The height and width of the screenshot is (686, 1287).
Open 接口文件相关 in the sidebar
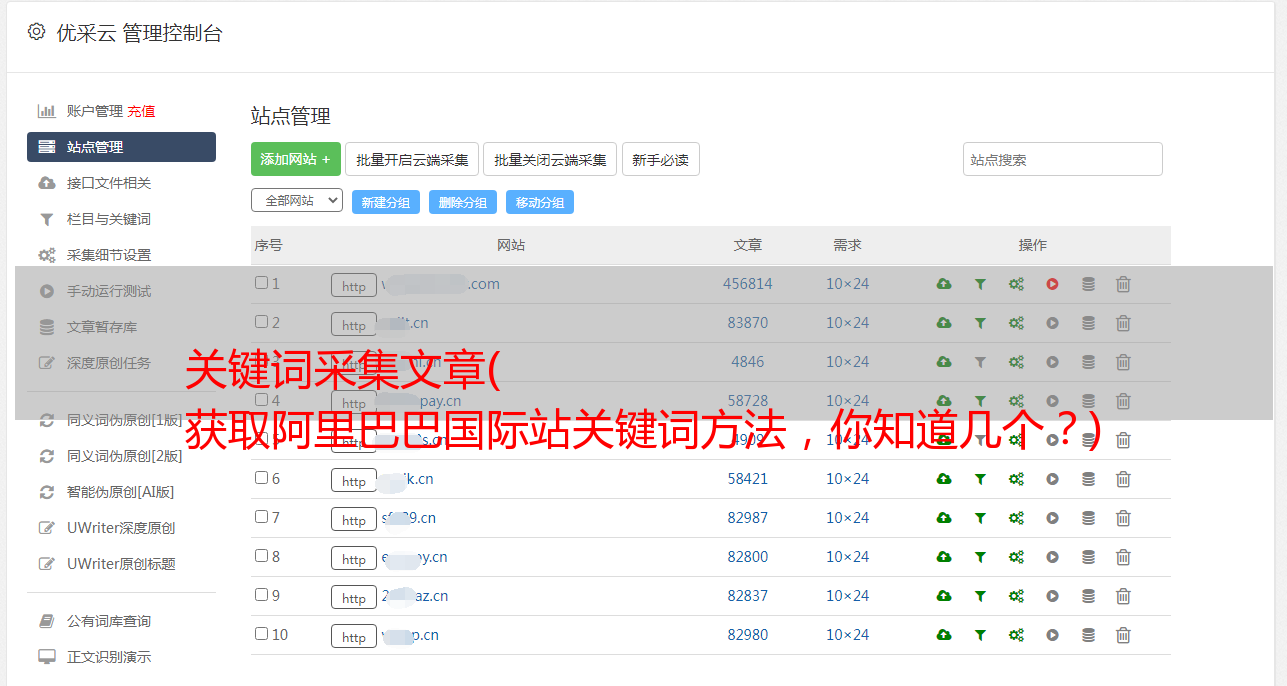tap(108, 183)
